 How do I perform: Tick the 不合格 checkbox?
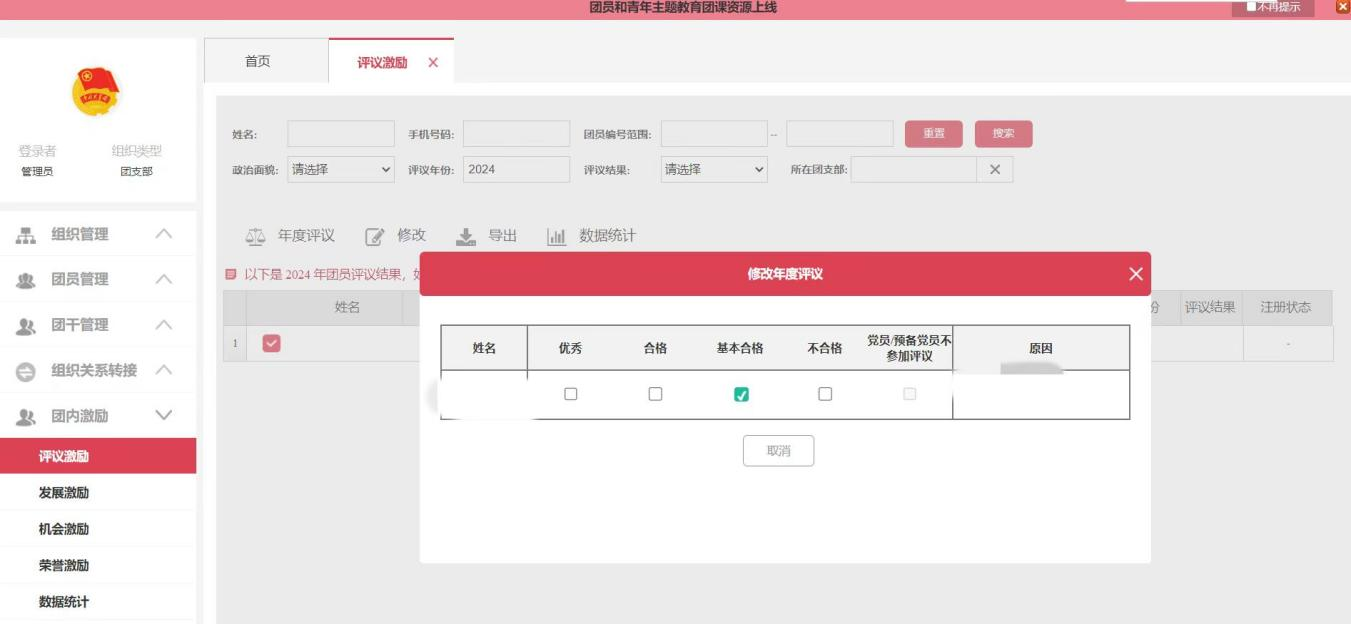[825, 394]
